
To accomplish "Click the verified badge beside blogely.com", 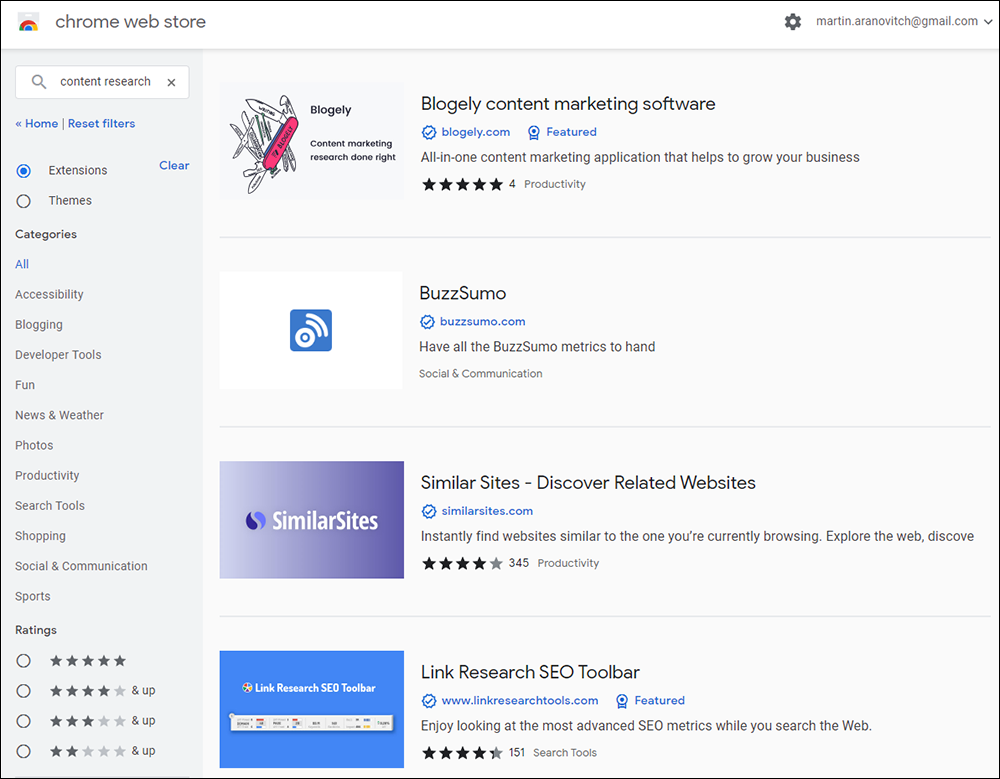I will coord(429,132).
